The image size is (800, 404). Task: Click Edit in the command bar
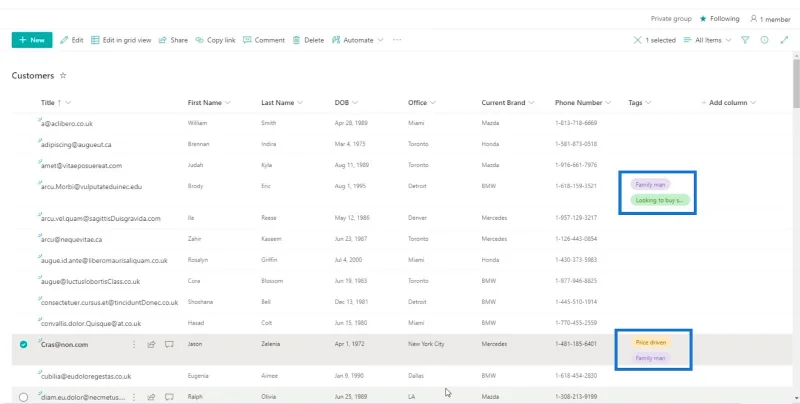[x=71, y=40]
